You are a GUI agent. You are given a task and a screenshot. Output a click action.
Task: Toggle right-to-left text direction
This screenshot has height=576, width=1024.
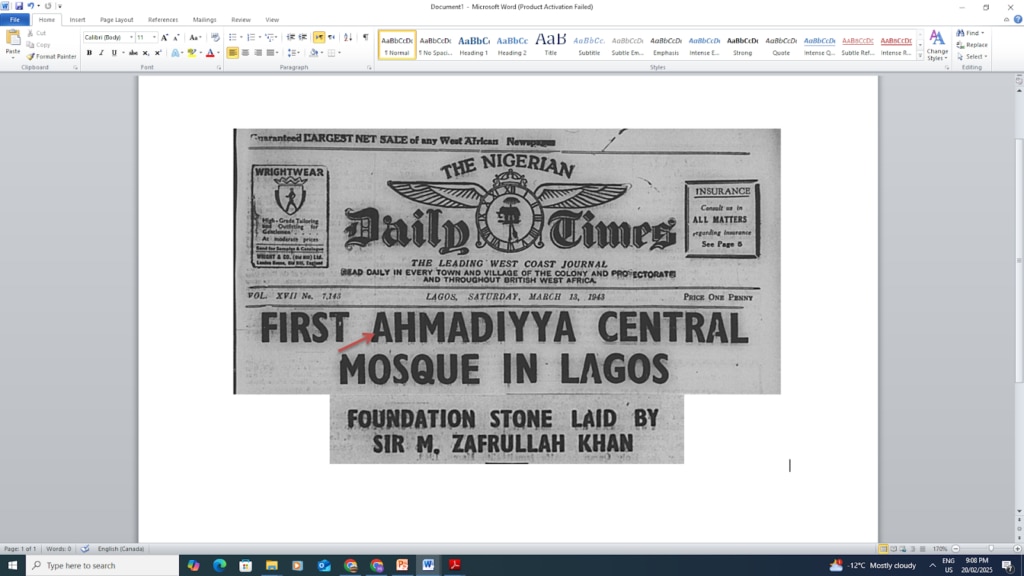pyautogui.click(x=331, y=37)
